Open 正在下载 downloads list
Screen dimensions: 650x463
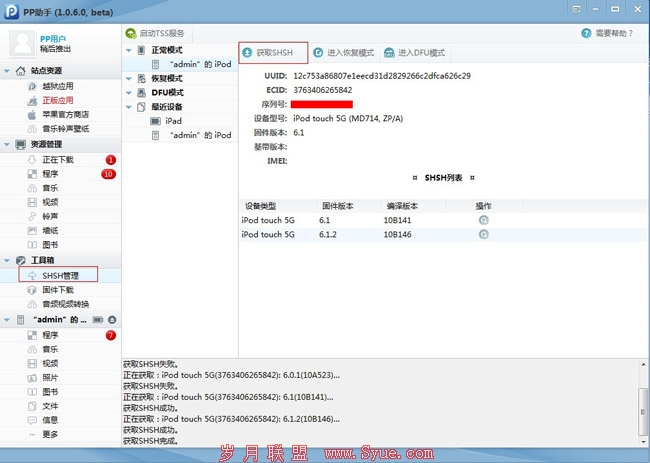(x=58, y=160)
